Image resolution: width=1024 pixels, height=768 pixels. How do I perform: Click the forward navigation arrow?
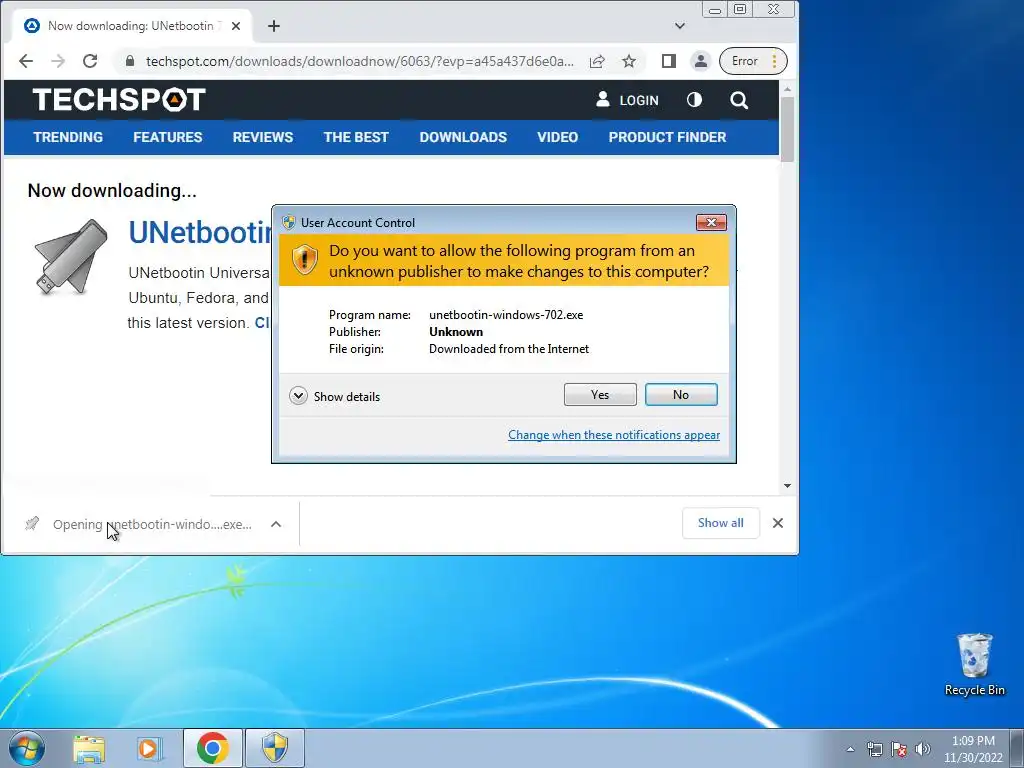58,61
